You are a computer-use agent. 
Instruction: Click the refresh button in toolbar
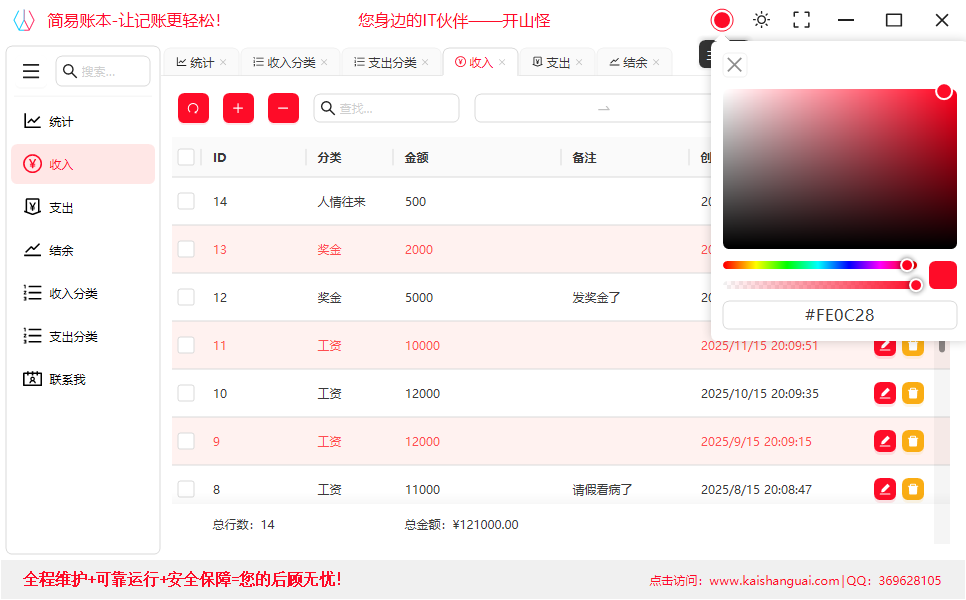pyautogui.click(x=193, y=108)
